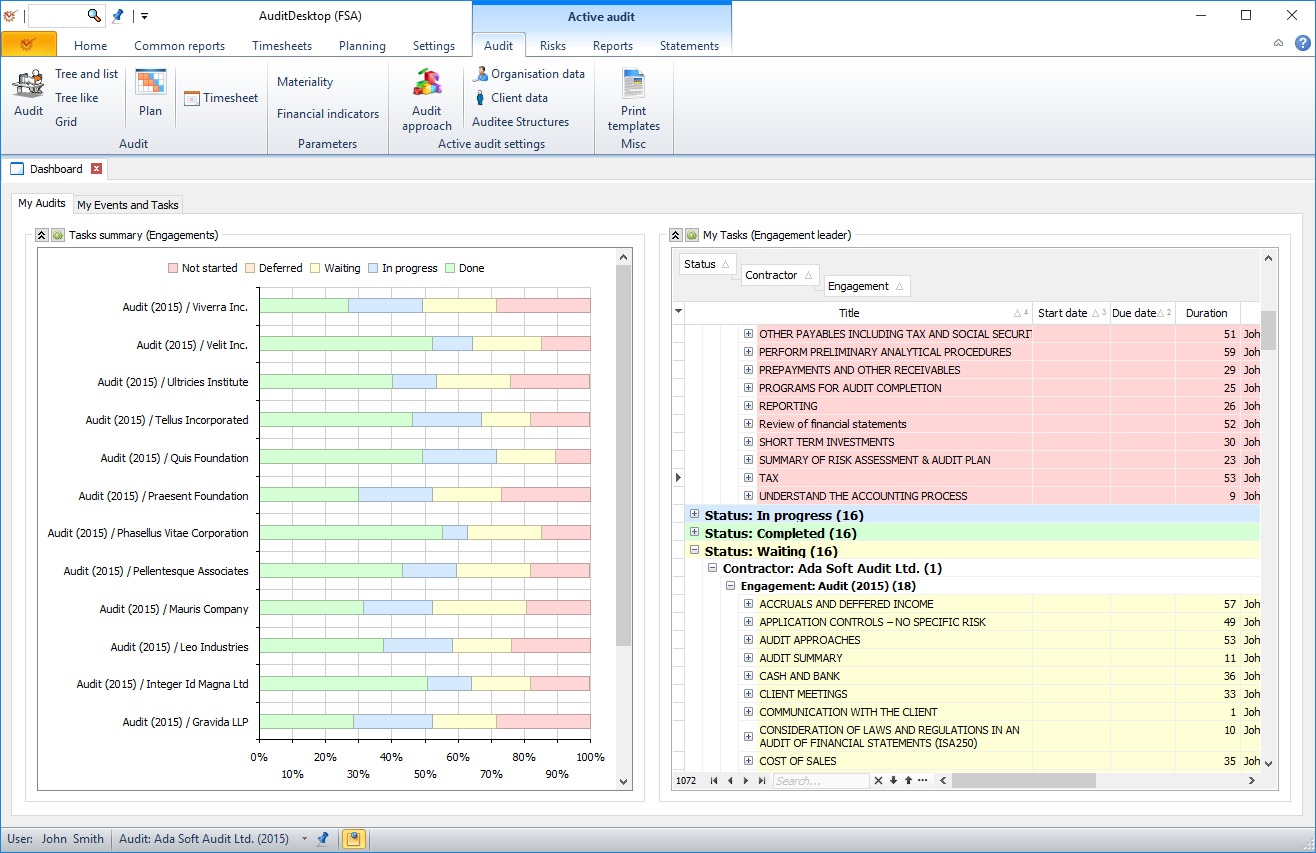Open the help question mark icon
The width and height of the screenshot is (1316, 853).
[x=1302, y=43]
